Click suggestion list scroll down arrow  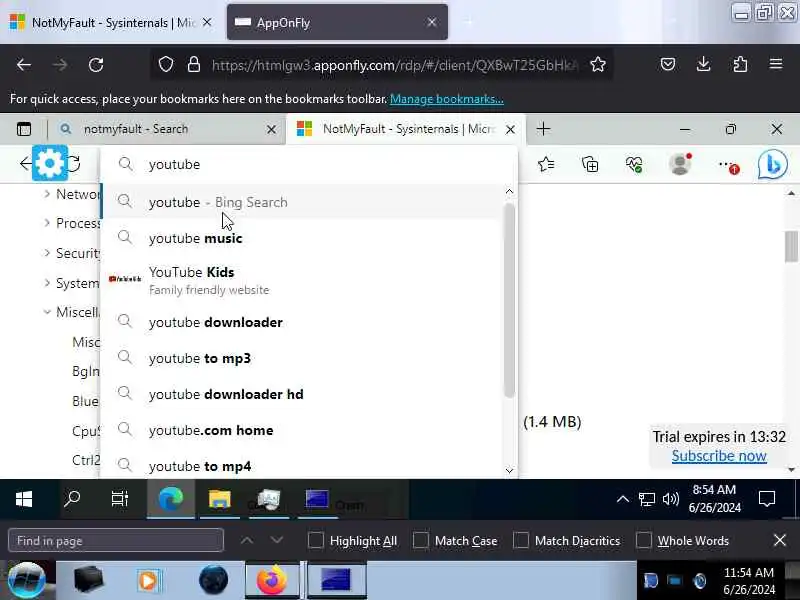click(509, 470)
